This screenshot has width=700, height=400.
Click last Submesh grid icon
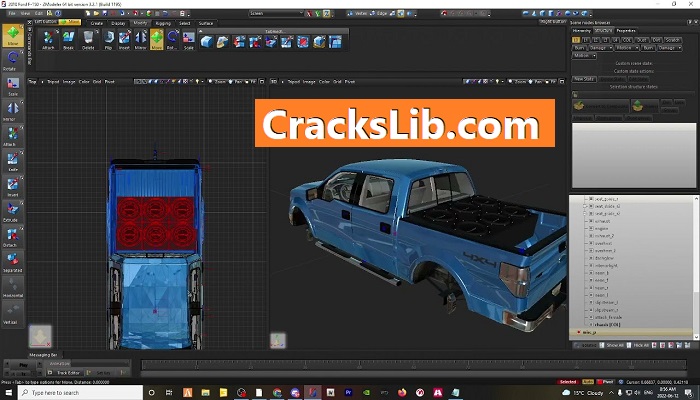(335, 42)
